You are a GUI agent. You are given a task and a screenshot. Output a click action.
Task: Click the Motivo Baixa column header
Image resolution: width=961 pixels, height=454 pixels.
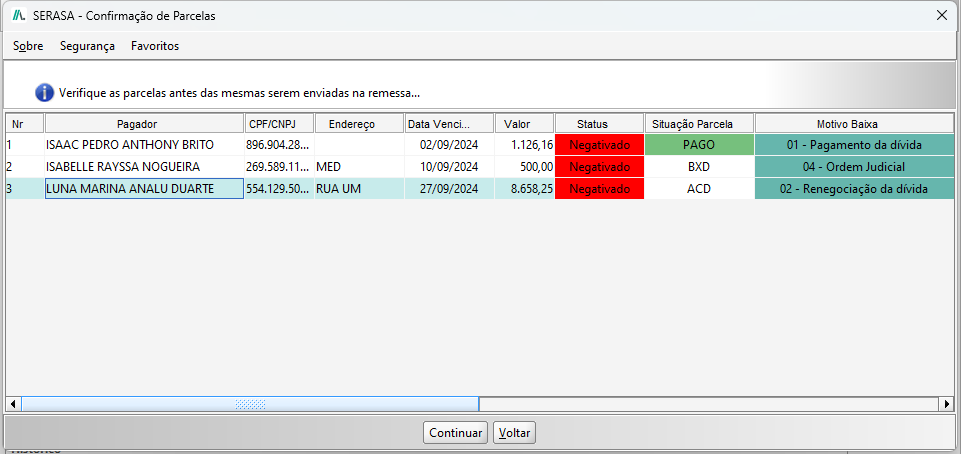[x=854, y=124]
